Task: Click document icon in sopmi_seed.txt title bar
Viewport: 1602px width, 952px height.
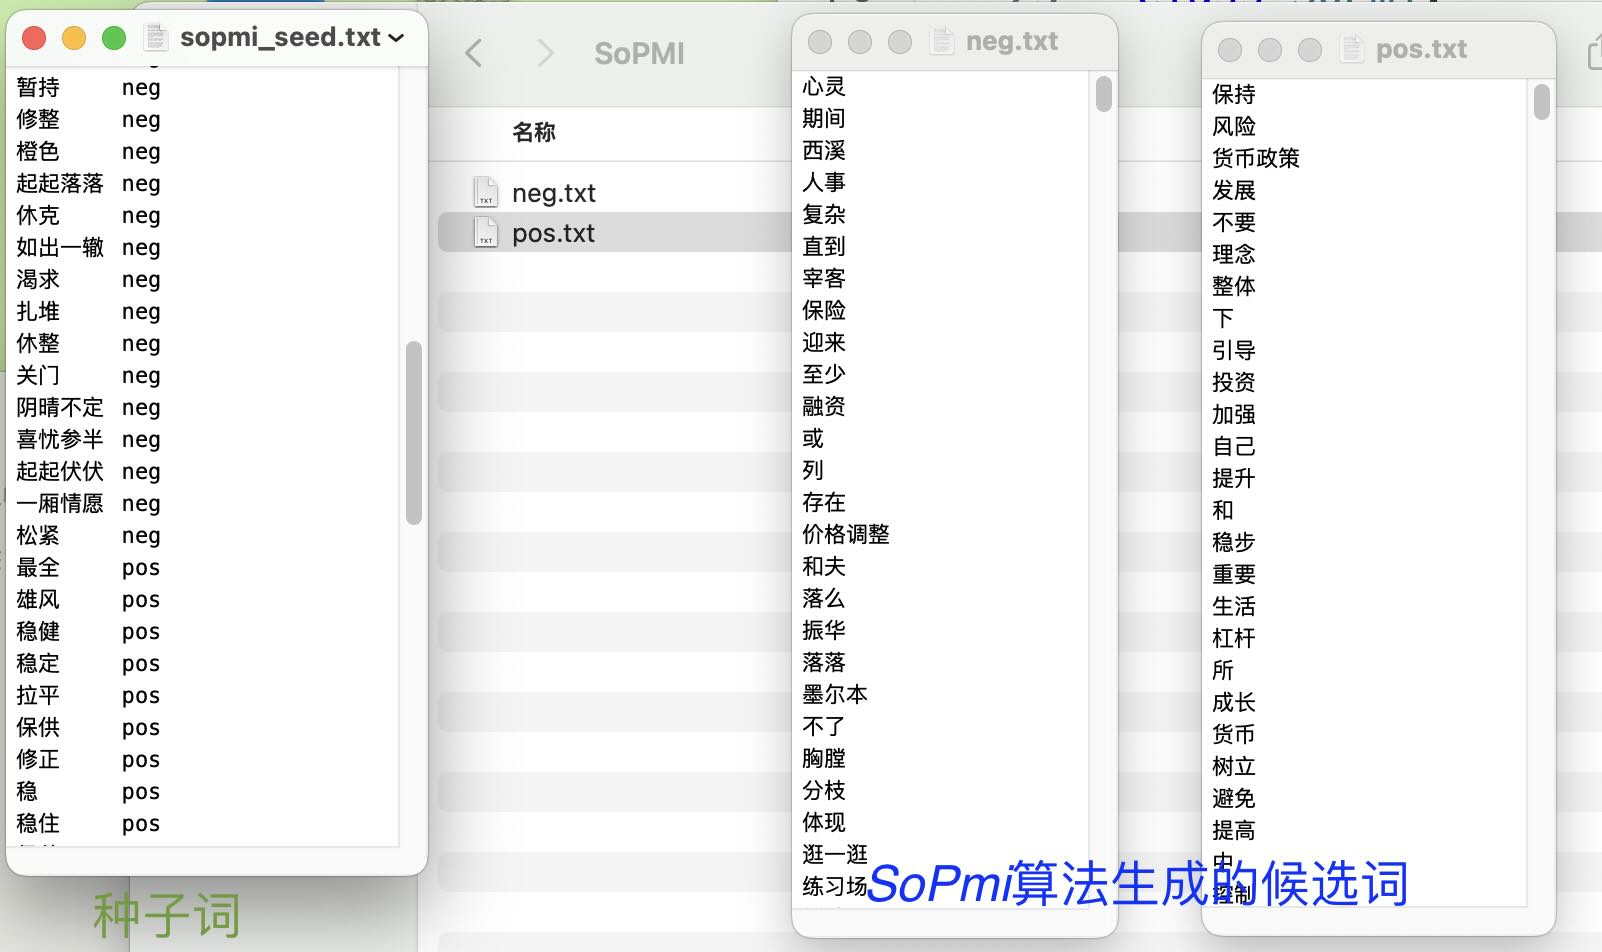Action: click(x=156, y=38)
